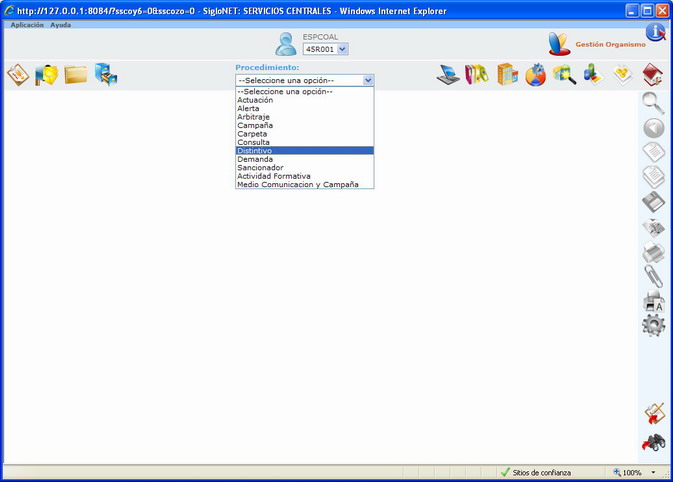Choose Consulta from the procedure list
673x482 pixels.
click(x=305, y=142)
